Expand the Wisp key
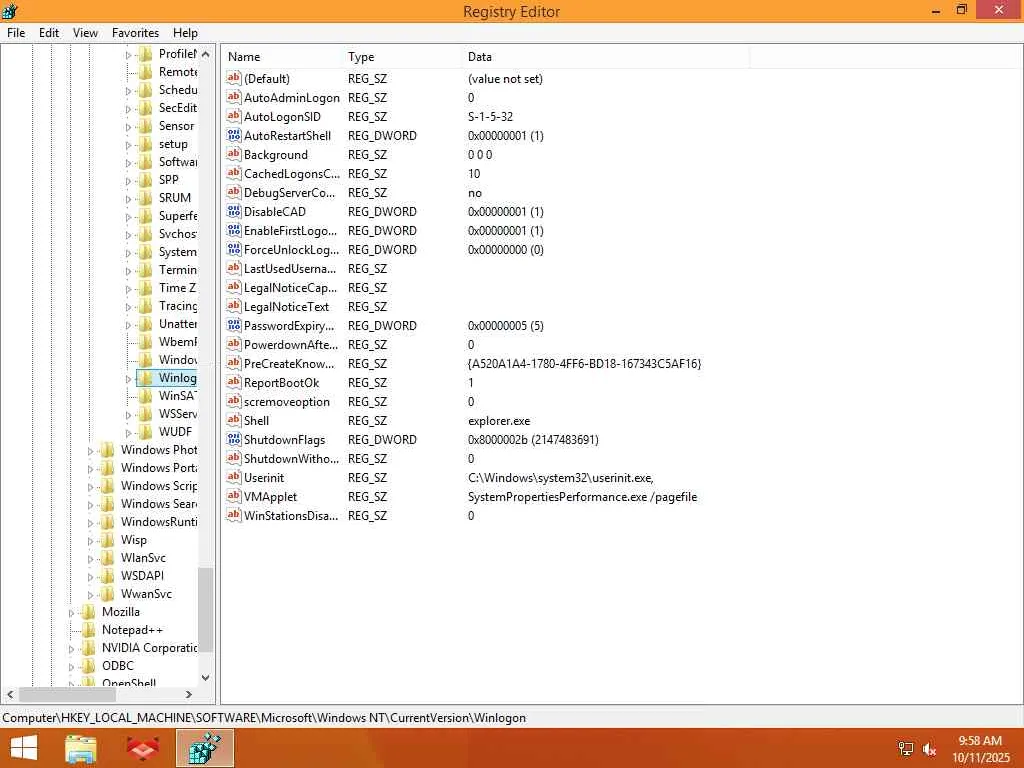 pyautogui.click(x=90, y=541)
